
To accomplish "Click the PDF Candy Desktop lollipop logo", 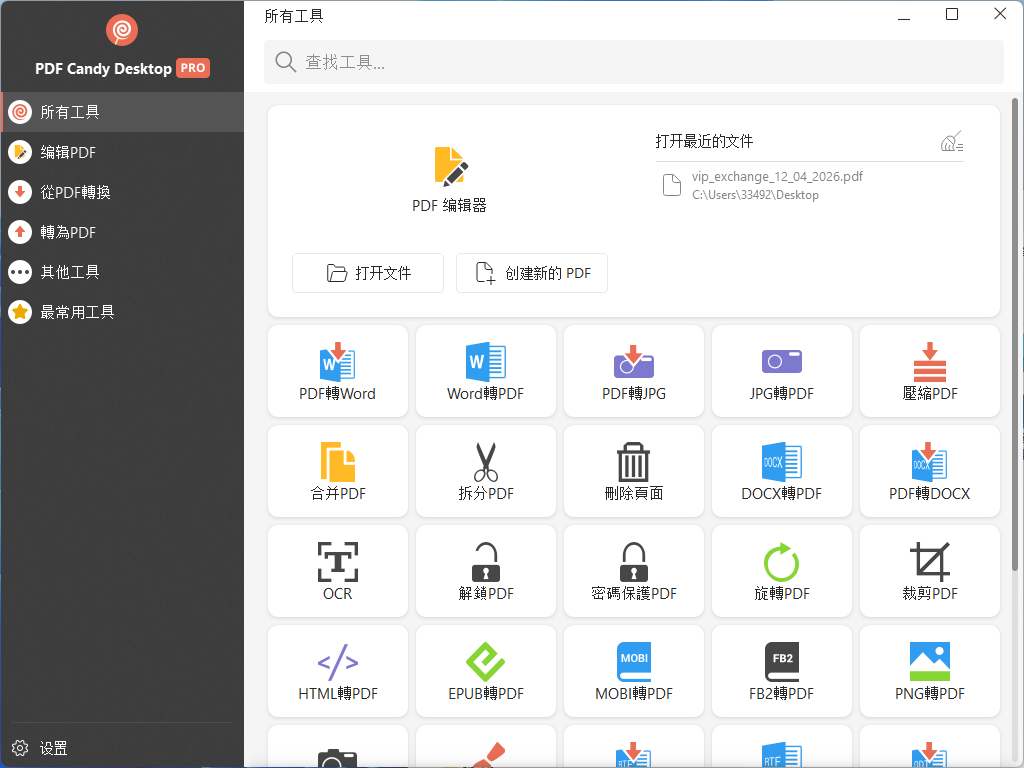I will pyautogui.click(x=121, y=30).
